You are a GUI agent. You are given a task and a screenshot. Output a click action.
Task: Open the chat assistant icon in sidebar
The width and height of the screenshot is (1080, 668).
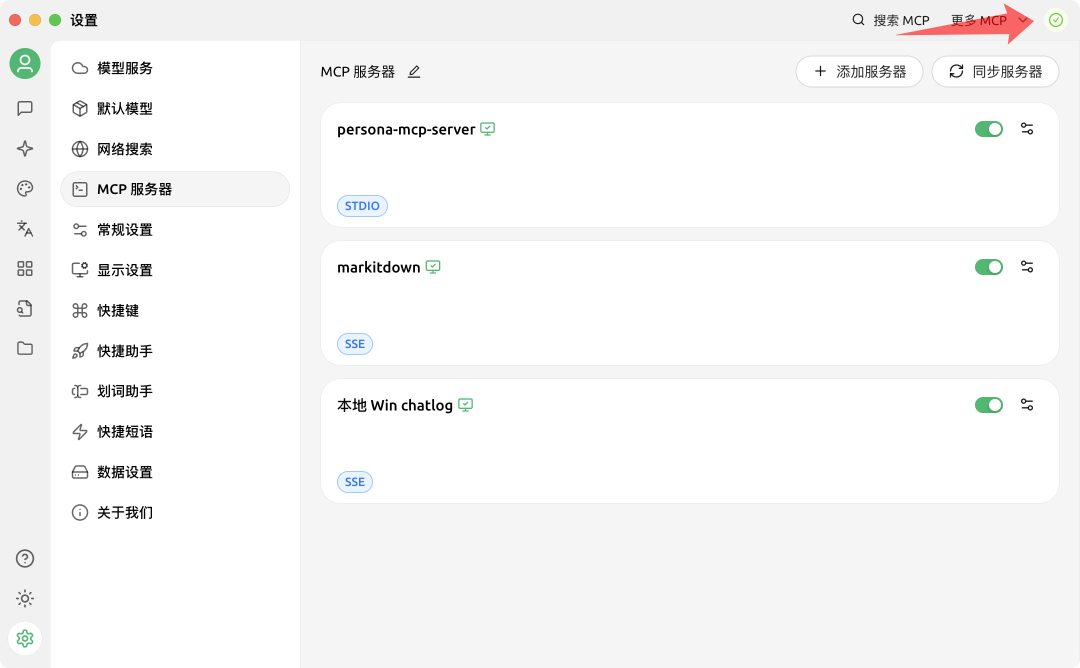click(25, 108)
